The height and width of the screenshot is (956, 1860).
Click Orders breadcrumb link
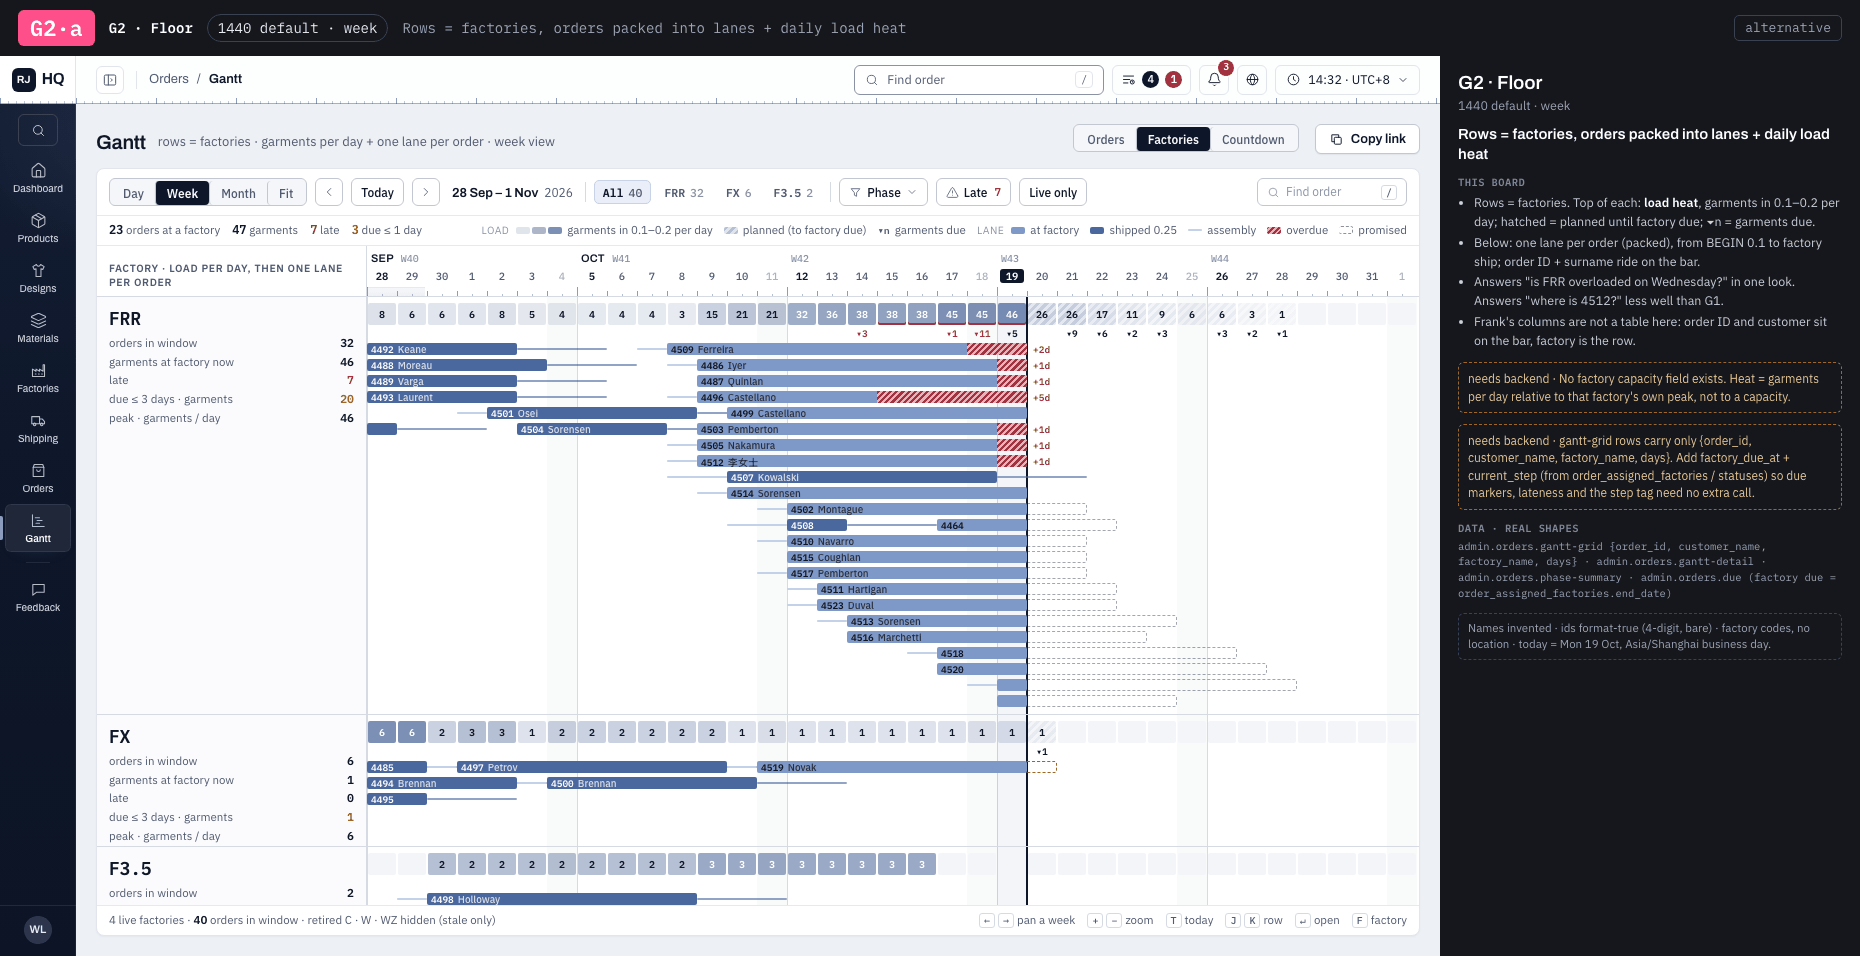point(169,79)
